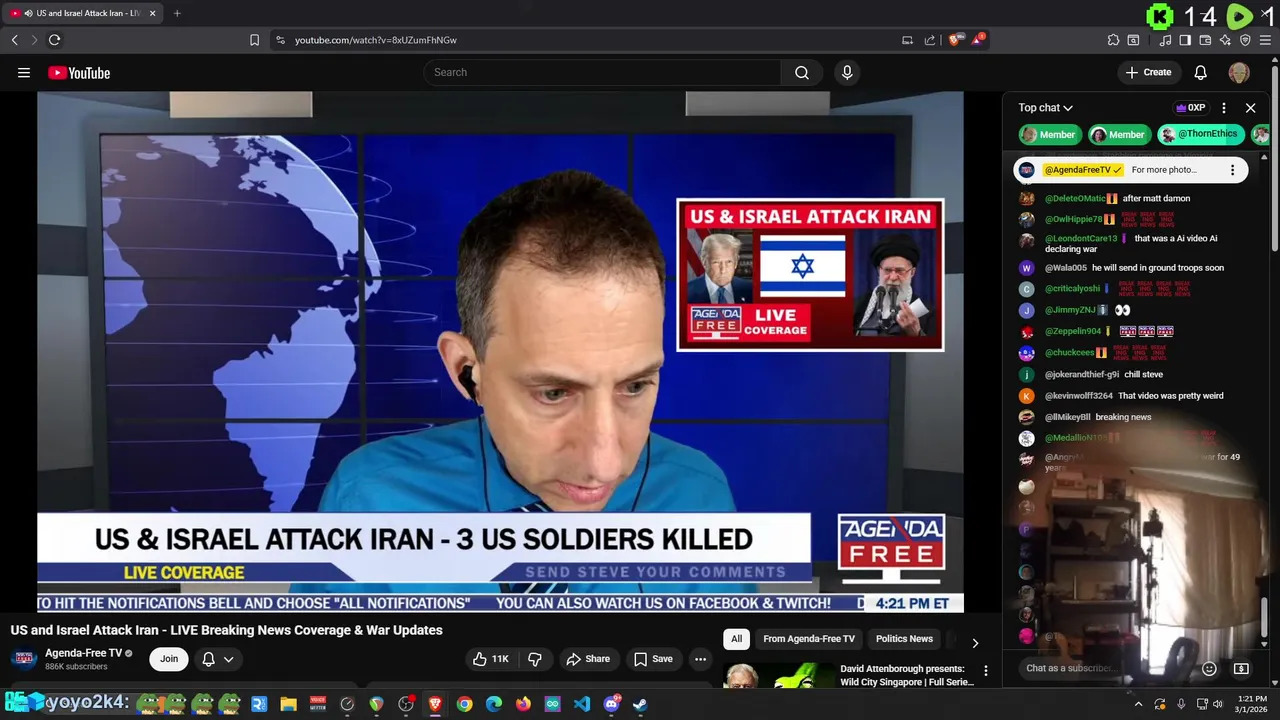Open a new browser tab
1280x720 pixels.
click(x=177, y=13)
